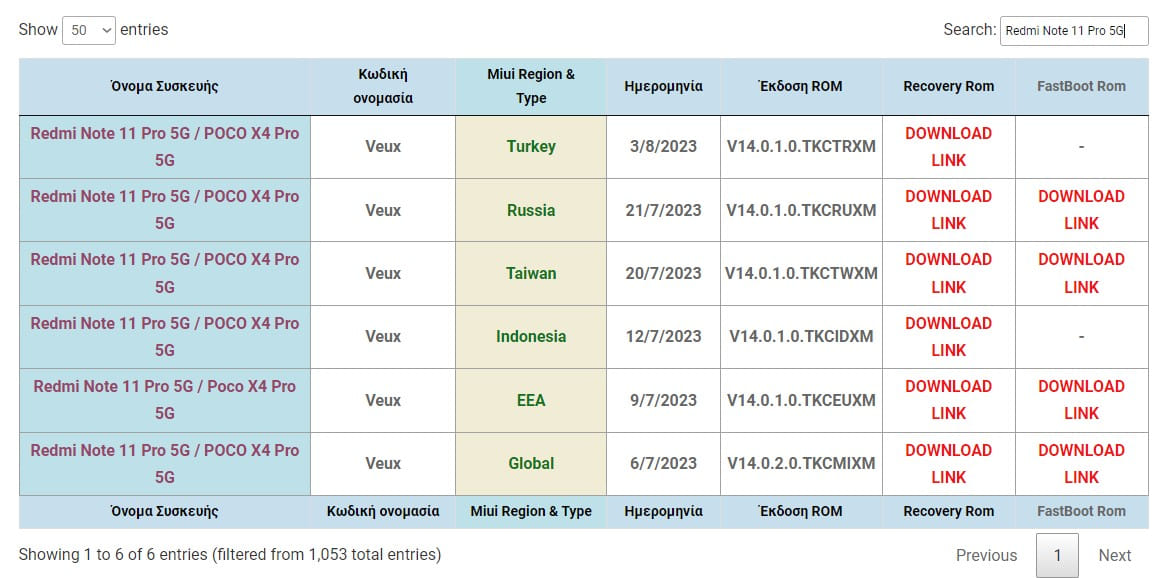This screenshot has width=1160, height=578.
Task: Open Recovery download link for Turkey ROM
Action: 948,147
